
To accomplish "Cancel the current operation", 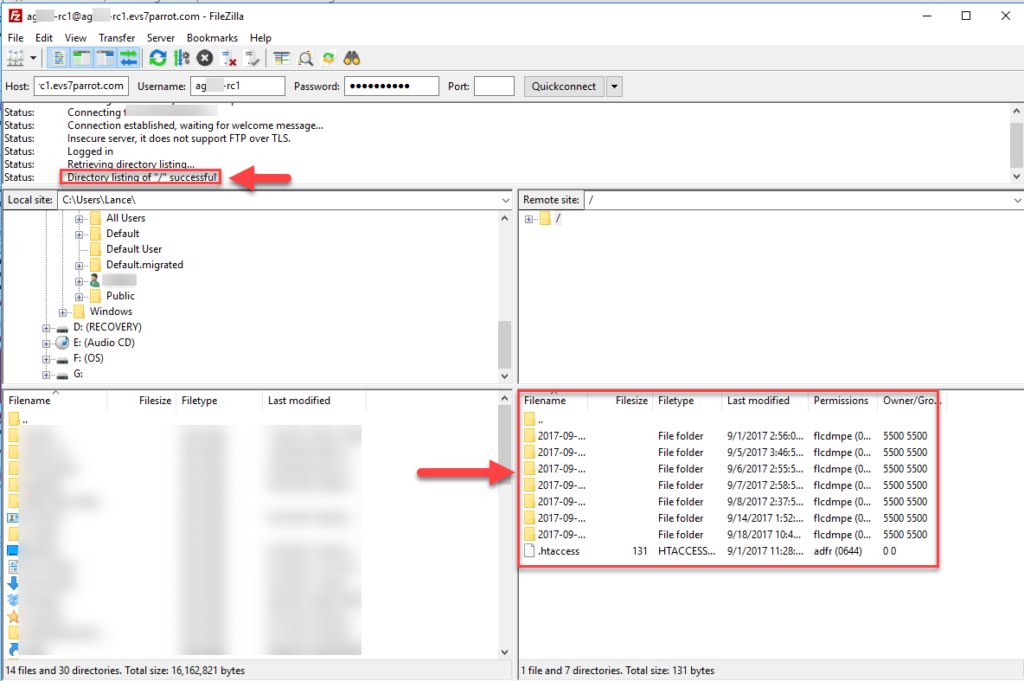I will pyautogui.click(x=205, y=59).
